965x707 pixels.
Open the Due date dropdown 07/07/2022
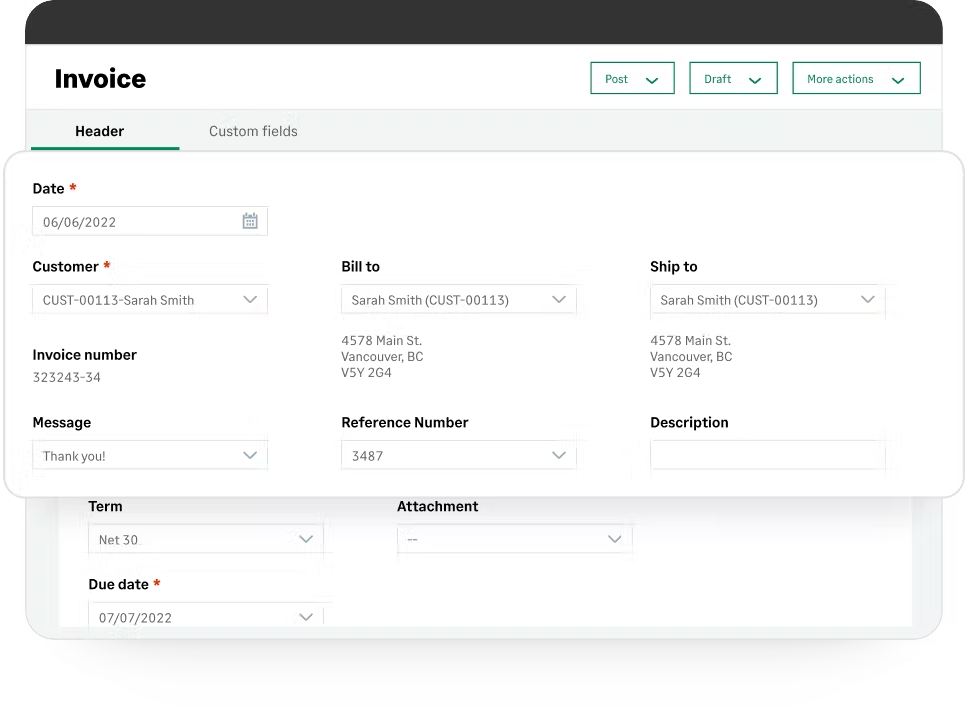[206, 617]
